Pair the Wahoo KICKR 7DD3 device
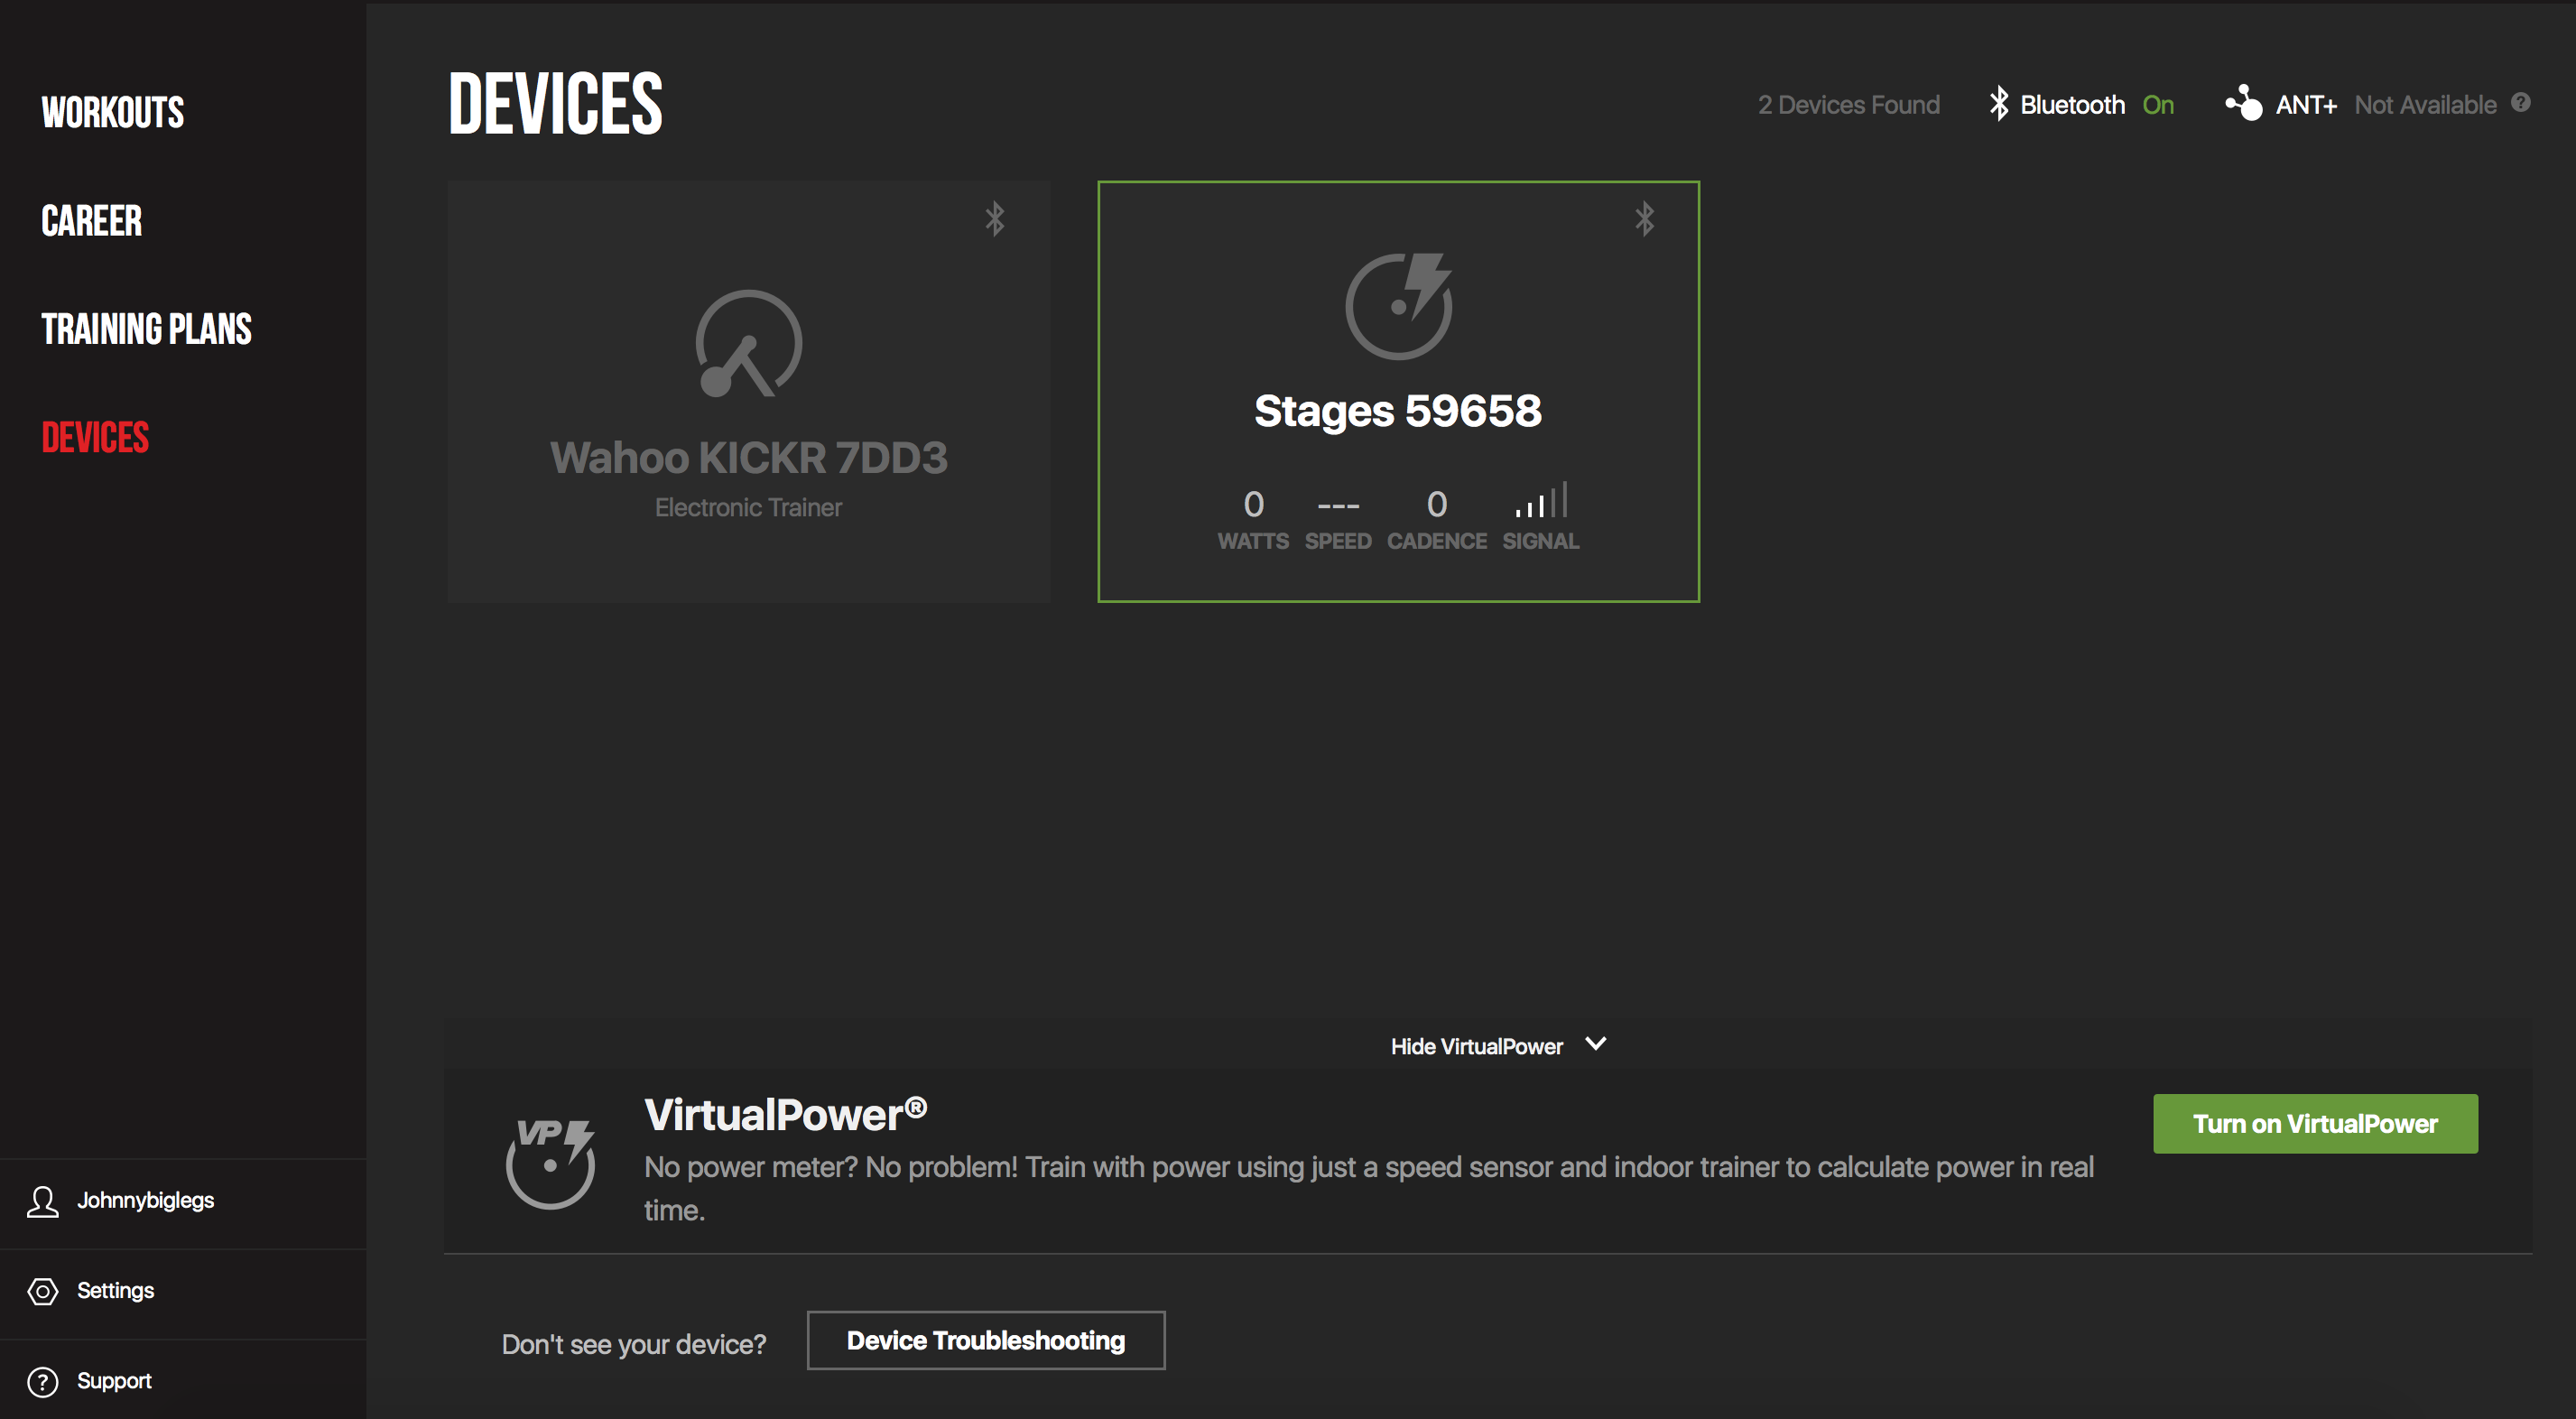The width and height of the screenshot is (2576, 1419). [x=749, y=391]
